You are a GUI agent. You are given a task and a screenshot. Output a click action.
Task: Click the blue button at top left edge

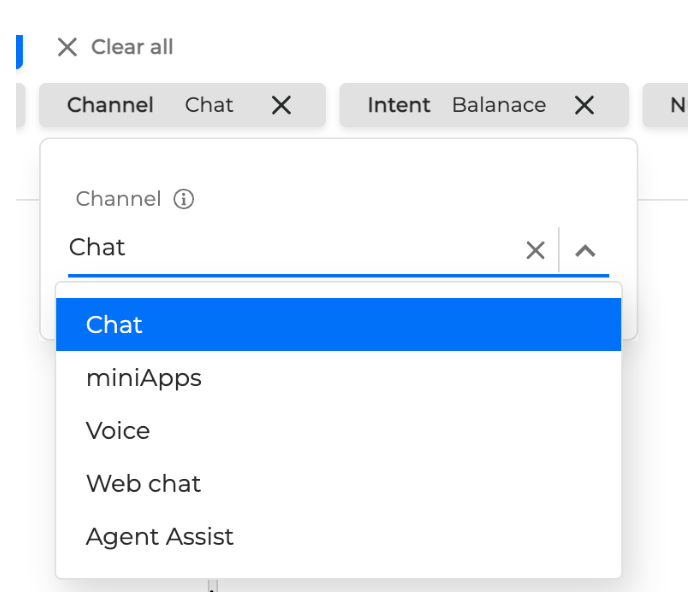coord(18,49)
